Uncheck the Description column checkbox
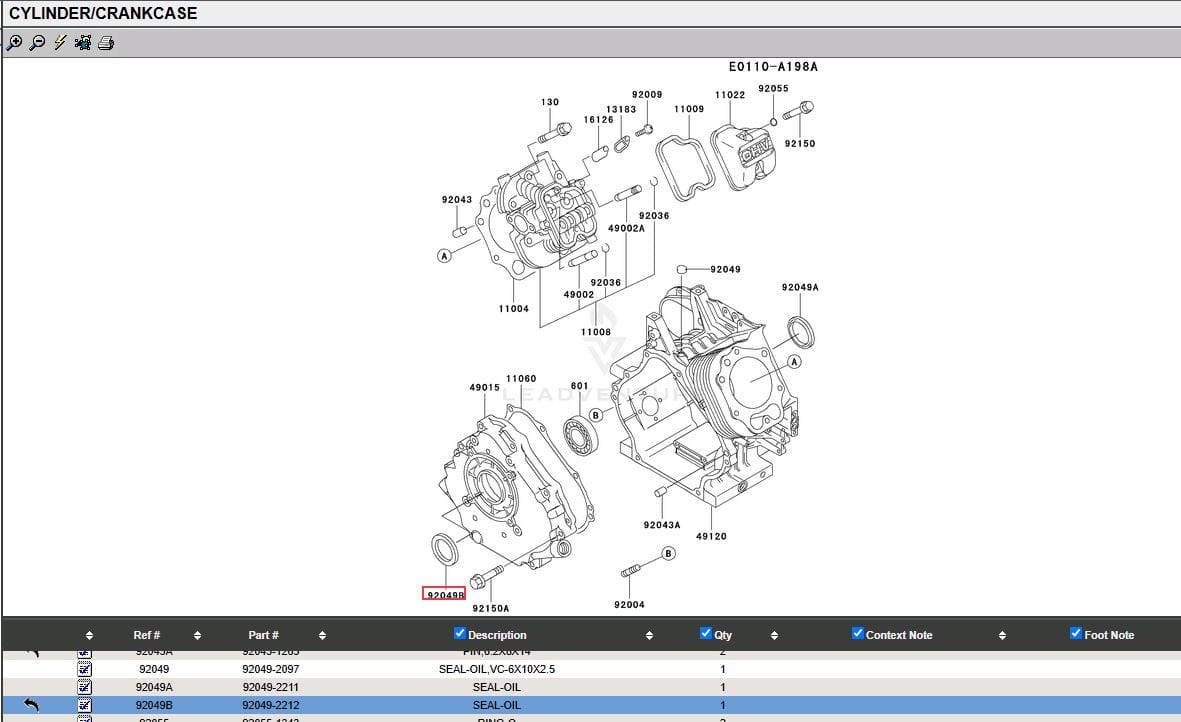 [460, 633]
